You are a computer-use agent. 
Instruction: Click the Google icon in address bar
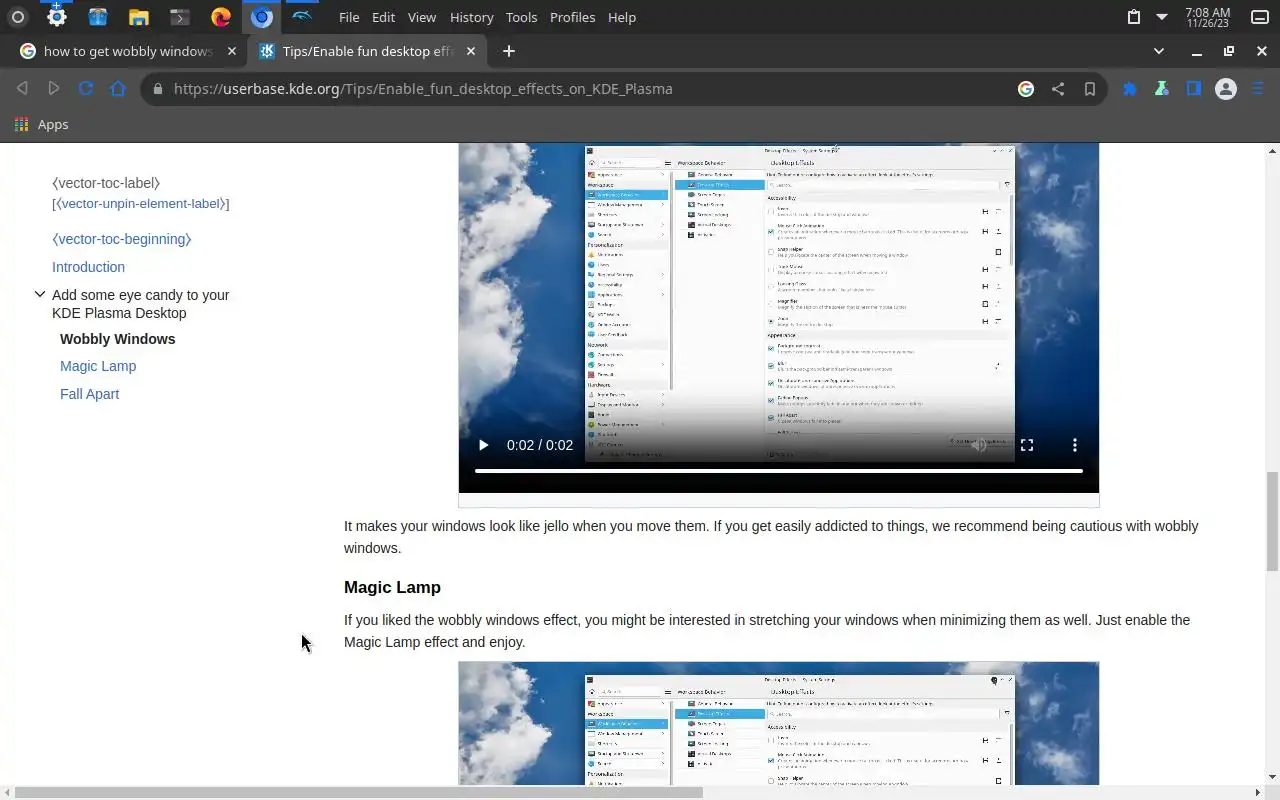pos(1026,89)
